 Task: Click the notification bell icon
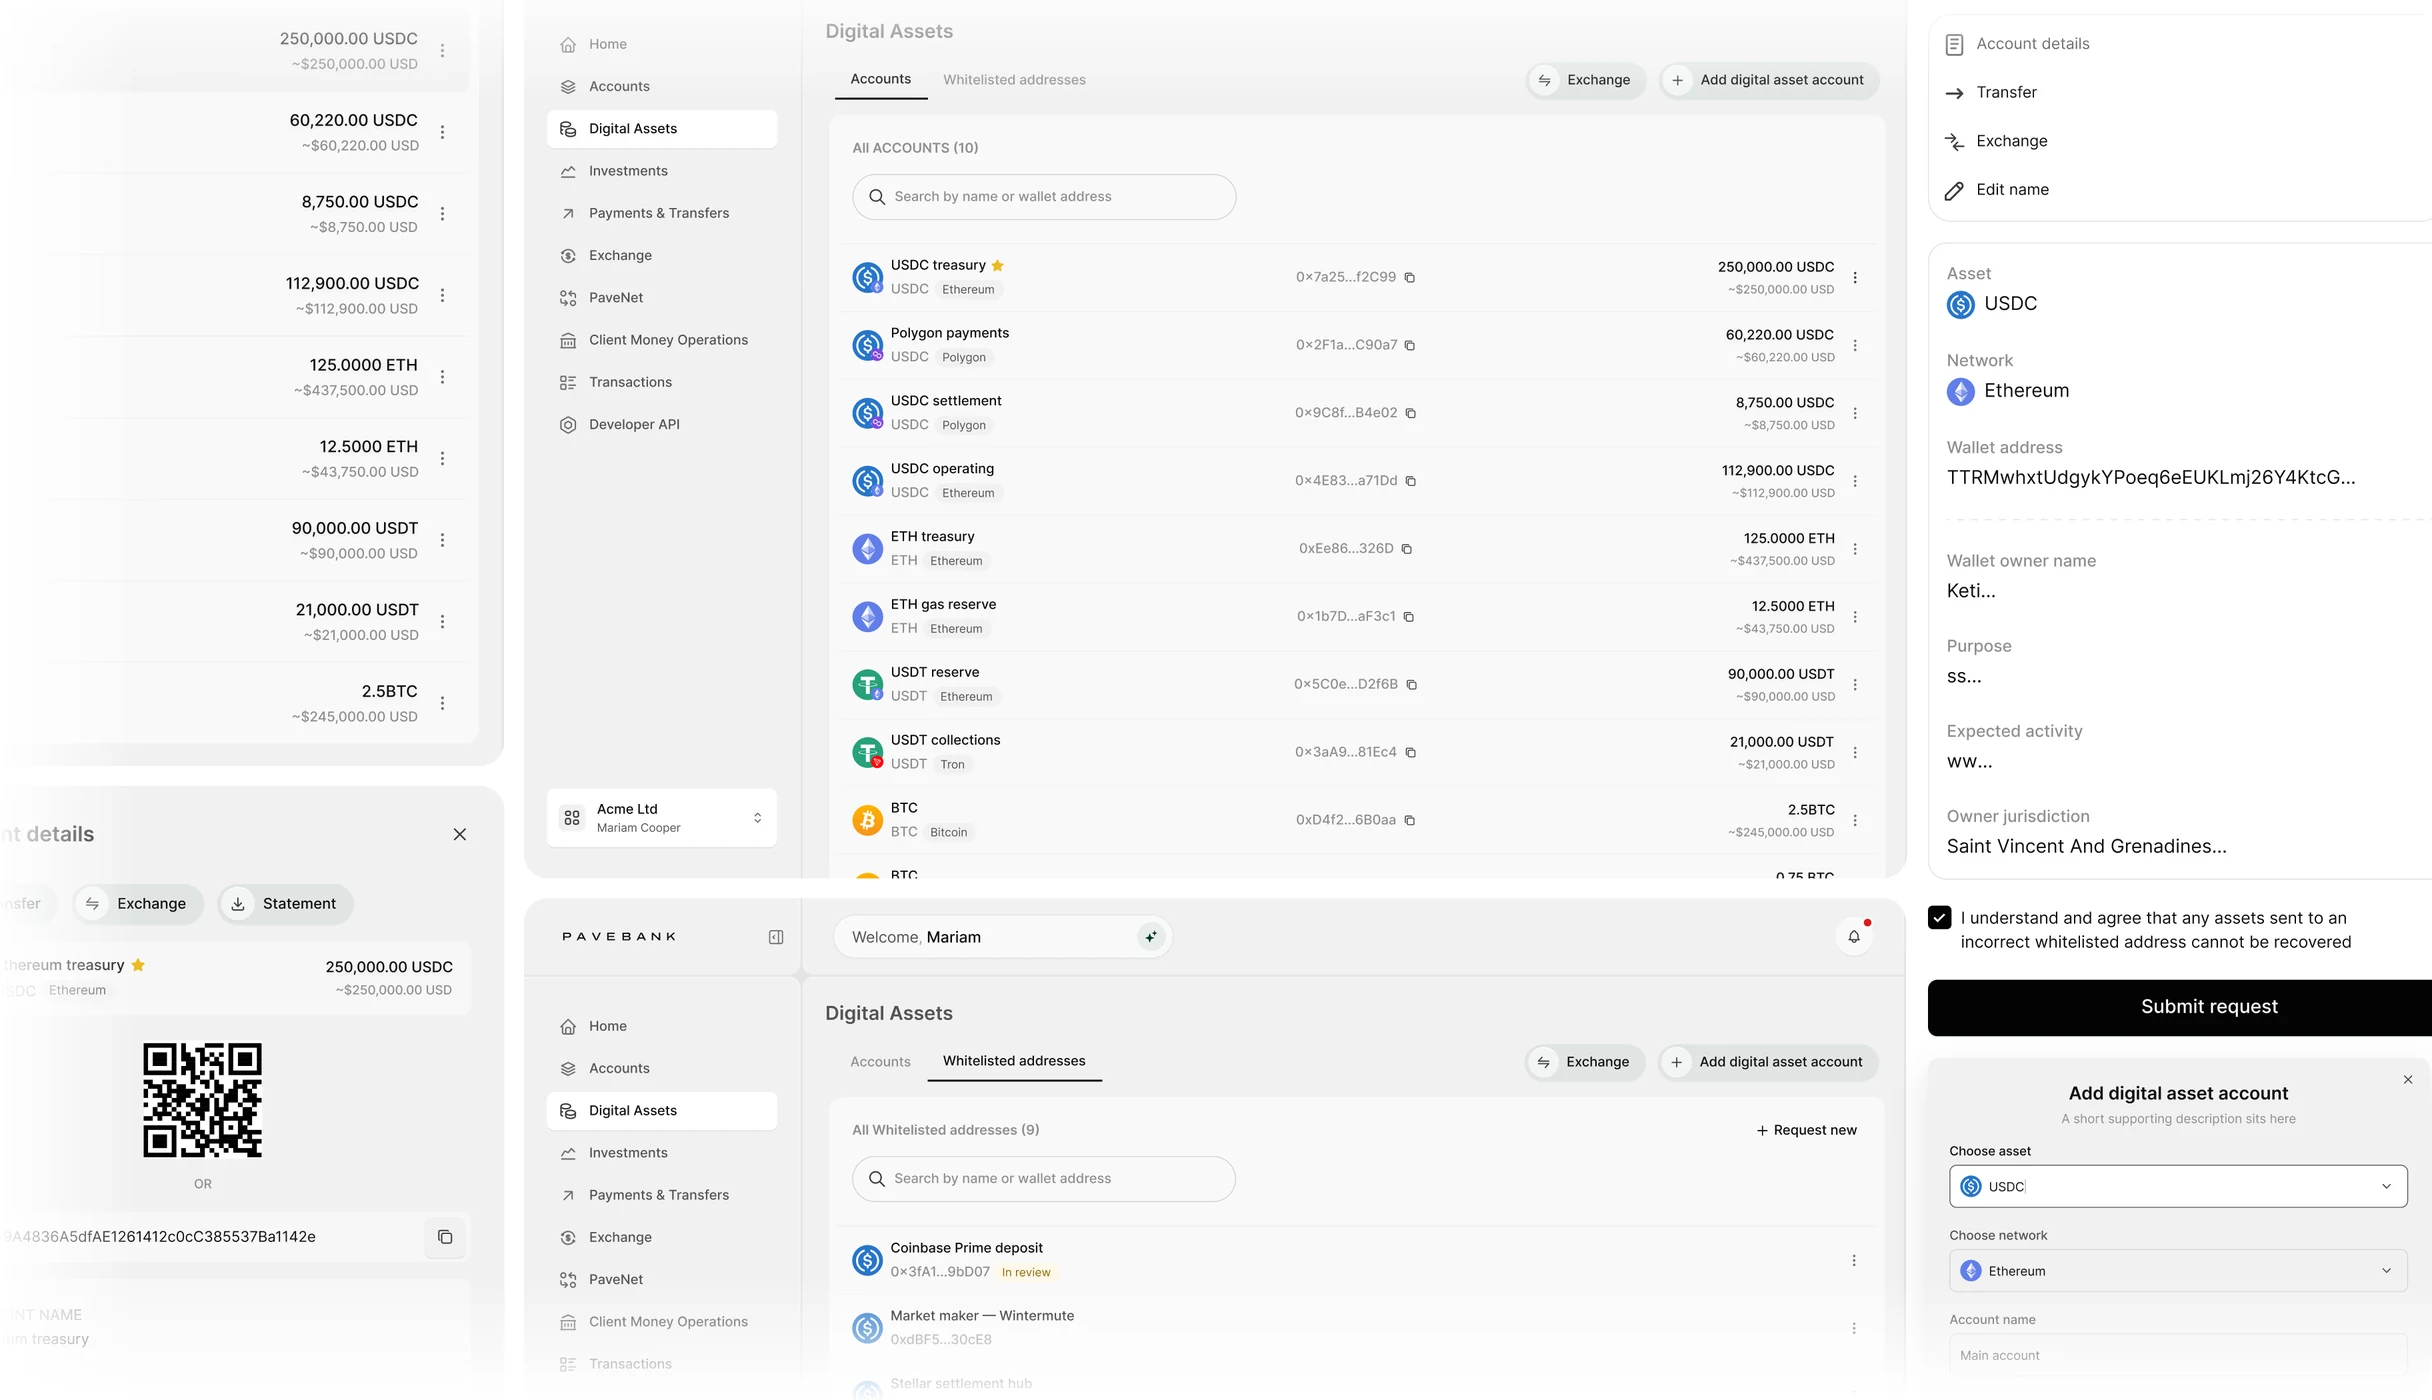click(x=1854, y=937)
